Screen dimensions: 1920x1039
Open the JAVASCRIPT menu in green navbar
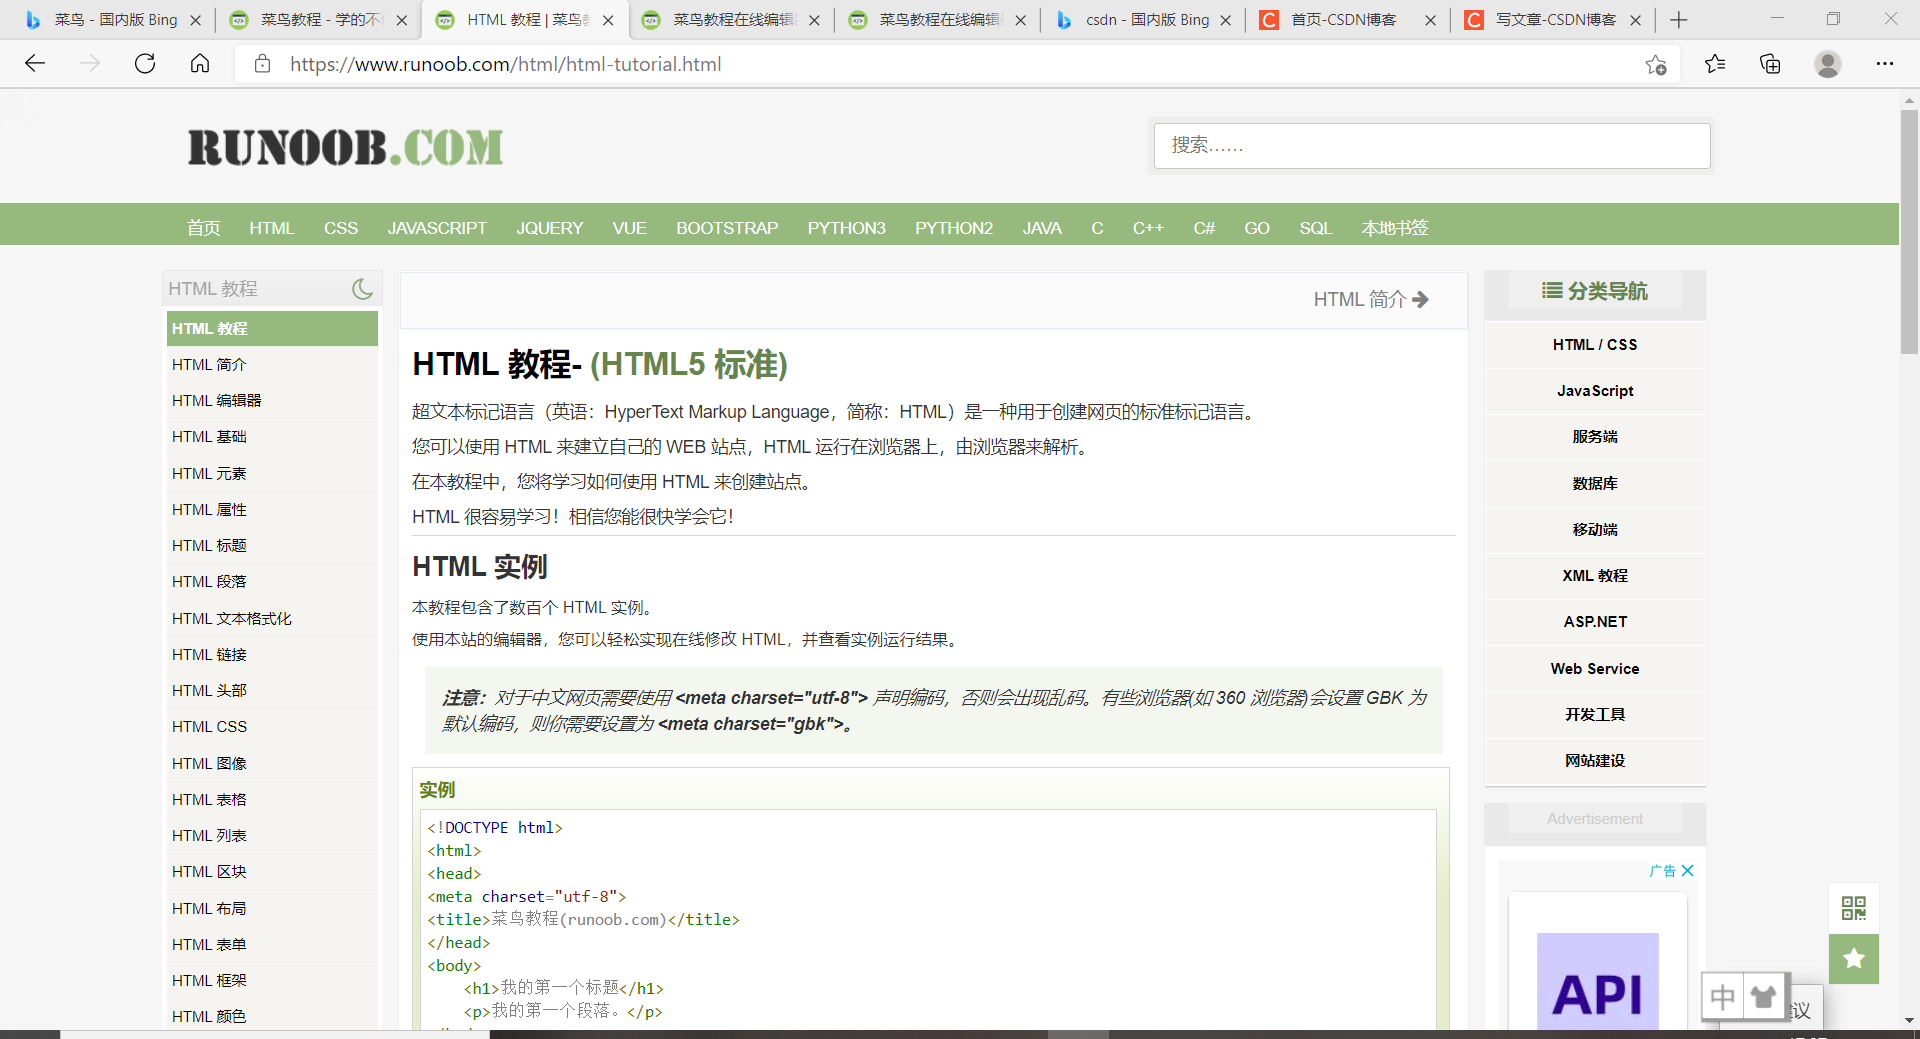pyautogui.click(x=437, y=228)
